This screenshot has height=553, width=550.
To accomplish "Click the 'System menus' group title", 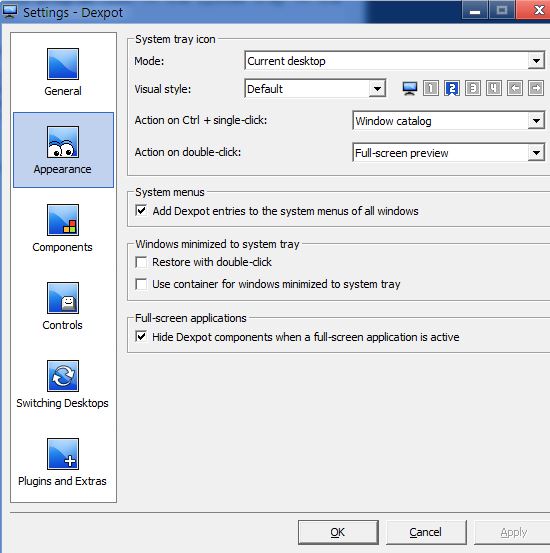I will [x=170, y=192].
